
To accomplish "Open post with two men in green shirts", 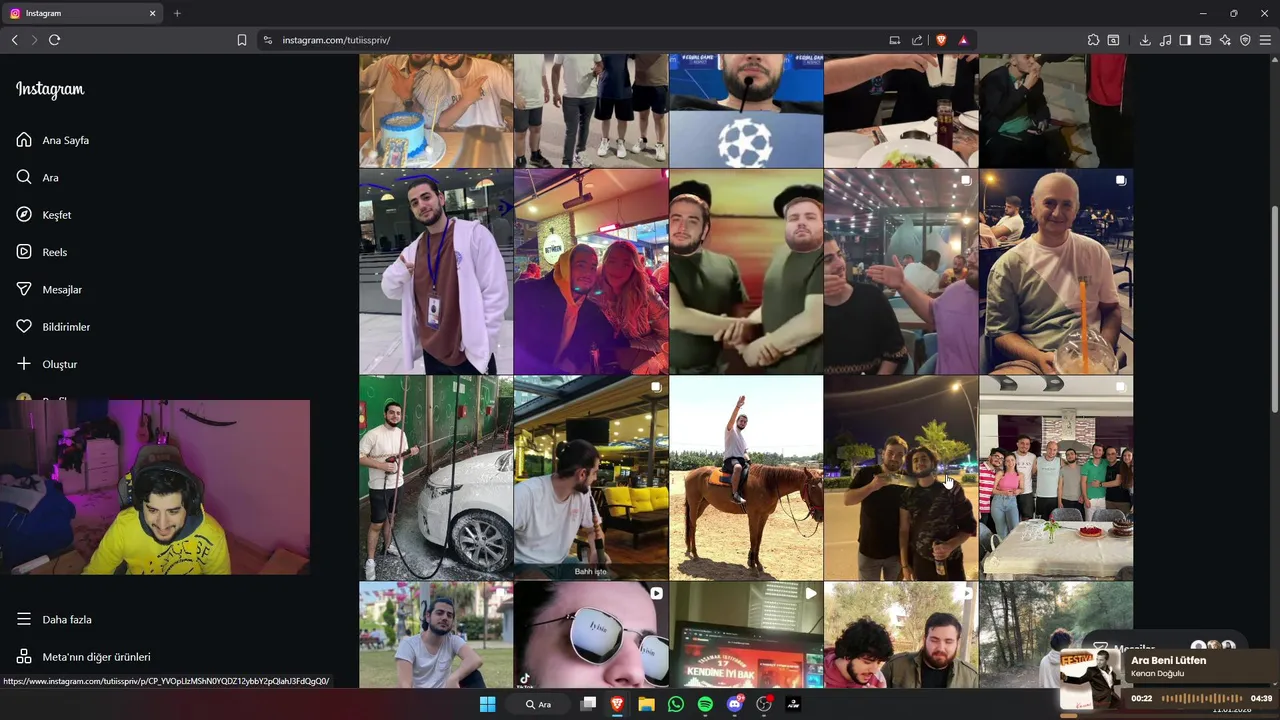I will (x=746, y=271).
